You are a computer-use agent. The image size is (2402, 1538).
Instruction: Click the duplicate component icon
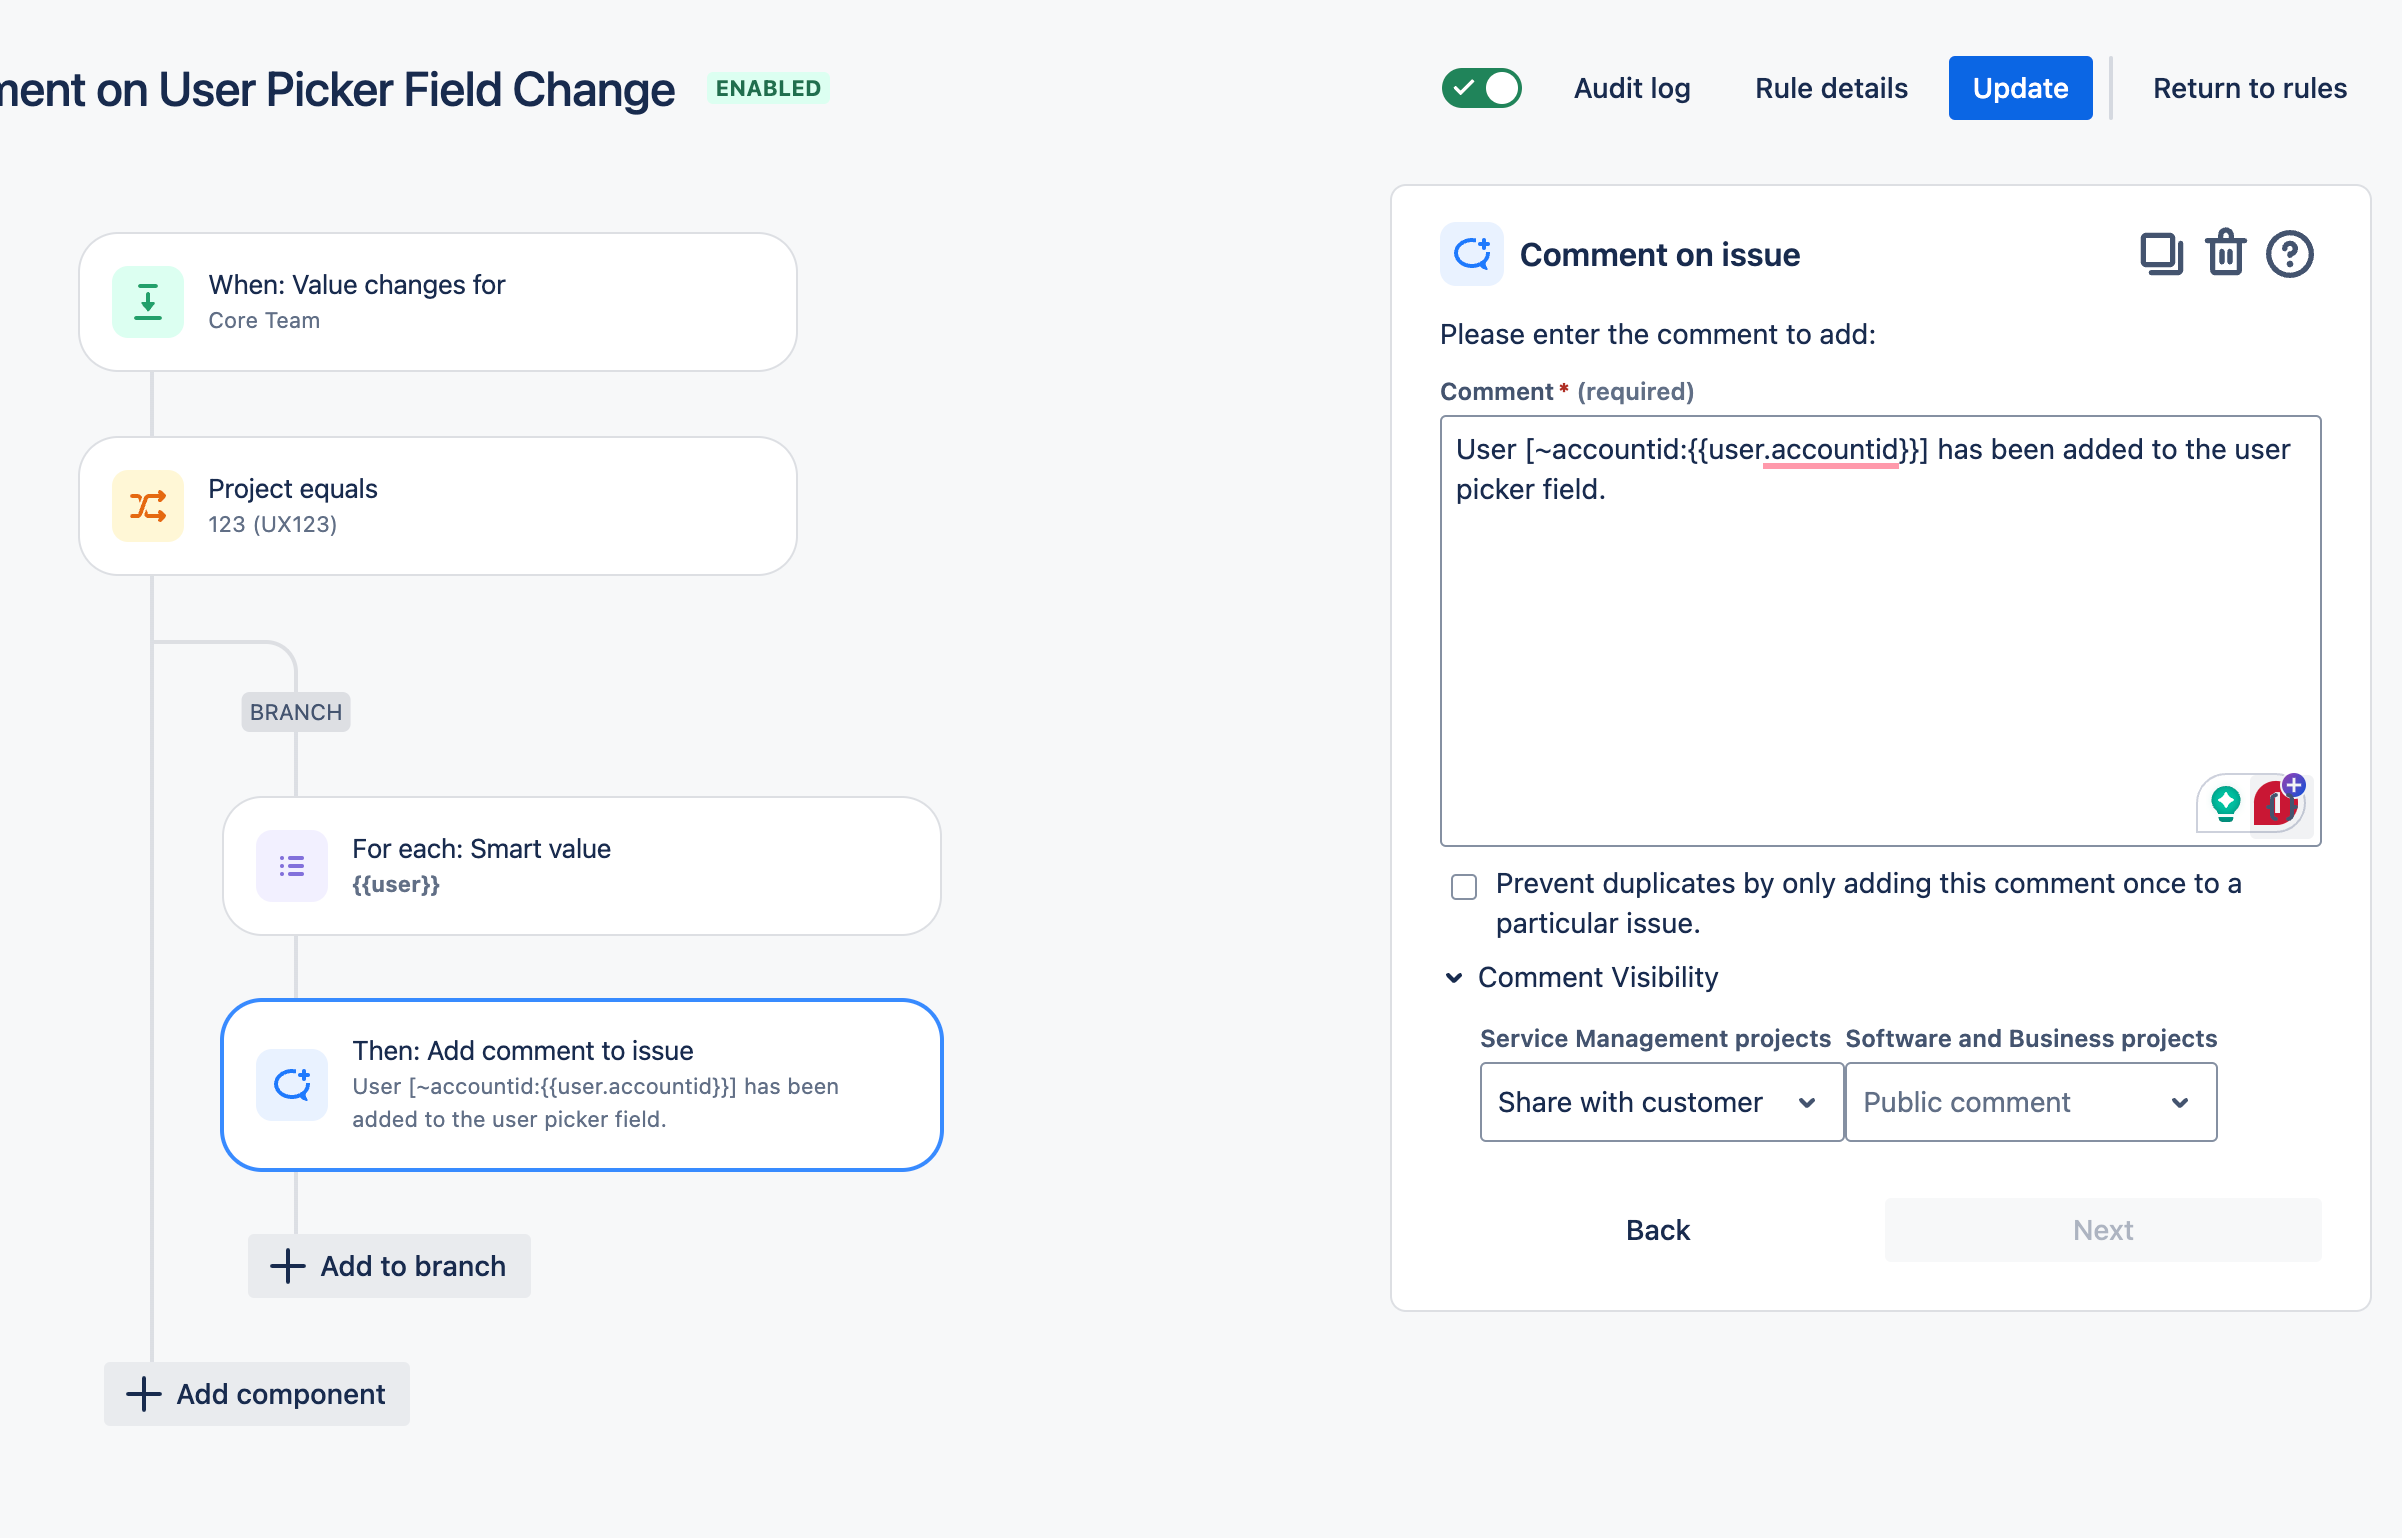click(2161, 254)
